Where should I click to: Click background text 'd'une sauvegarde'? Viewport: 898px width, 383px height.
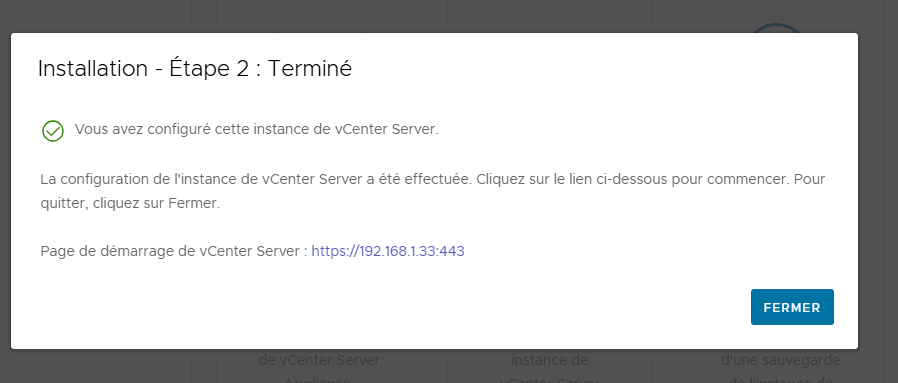(x=781, y=361)
